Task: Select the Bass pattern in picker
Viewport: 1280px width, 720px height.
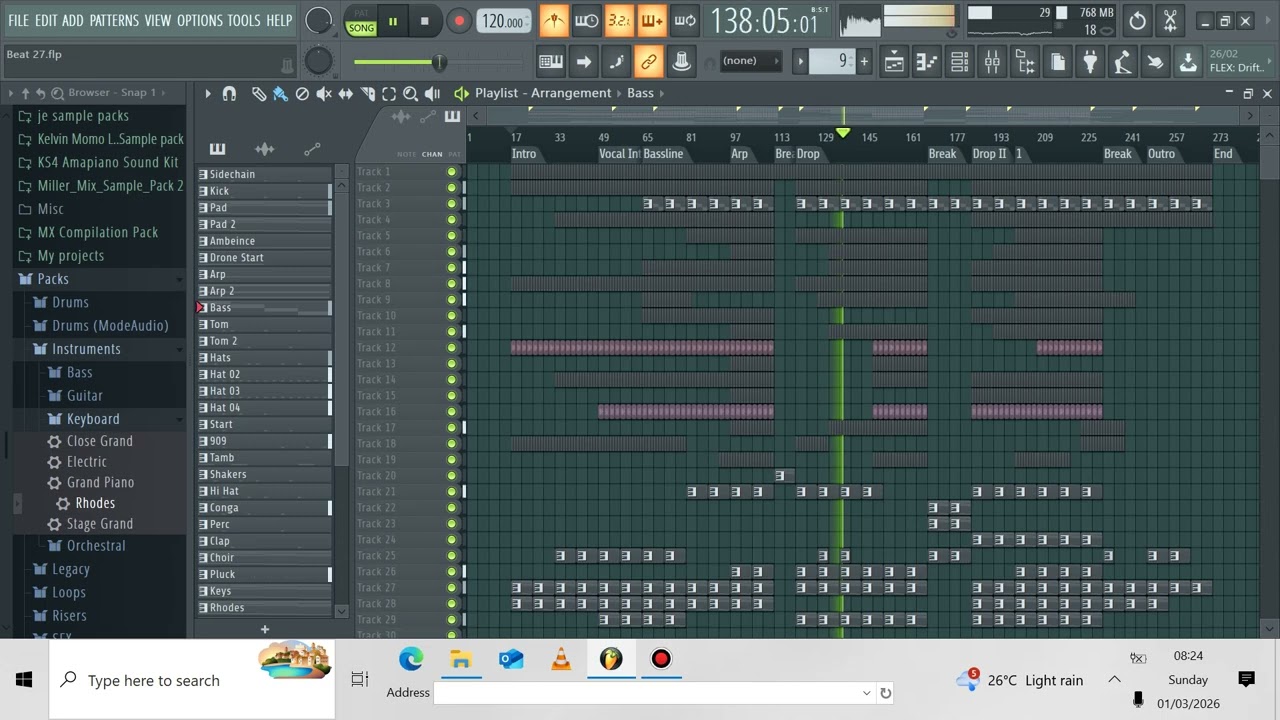Action: click(x=264, y=308)
